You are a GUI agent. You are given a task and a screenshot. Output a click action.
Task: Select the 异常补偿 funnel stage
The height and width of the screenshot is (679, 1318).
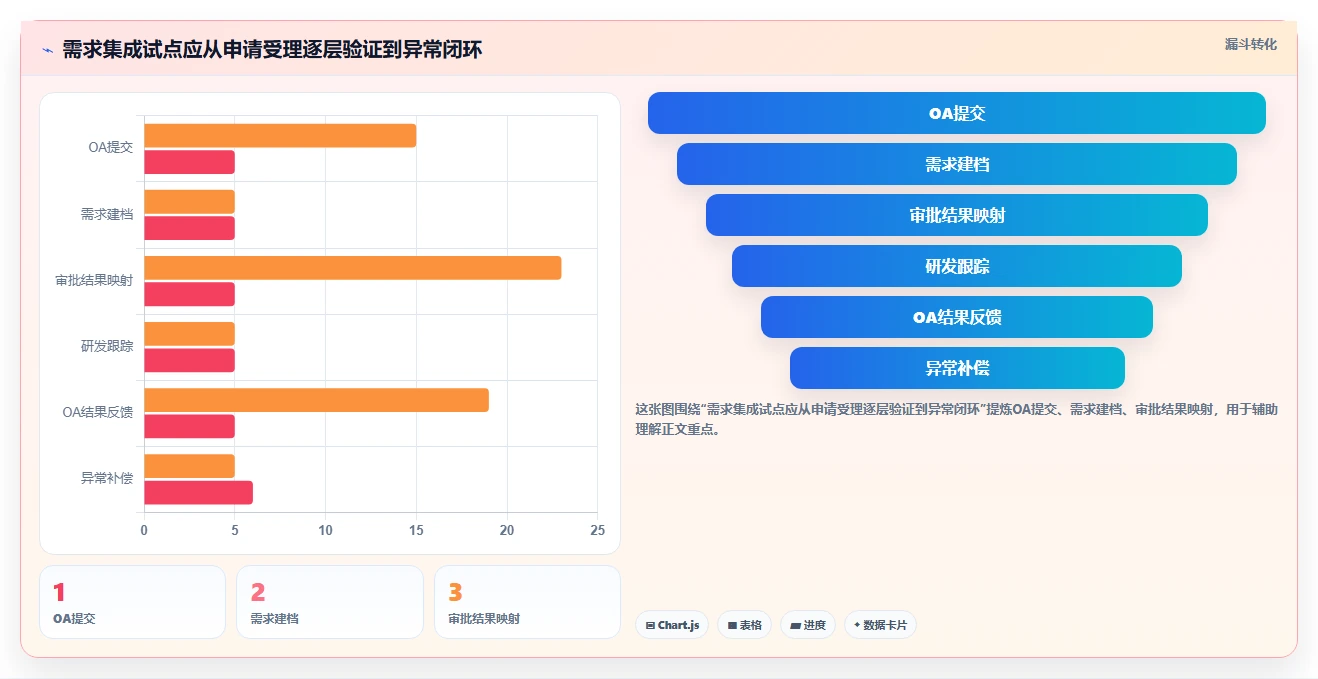click(x=957, y=368)
